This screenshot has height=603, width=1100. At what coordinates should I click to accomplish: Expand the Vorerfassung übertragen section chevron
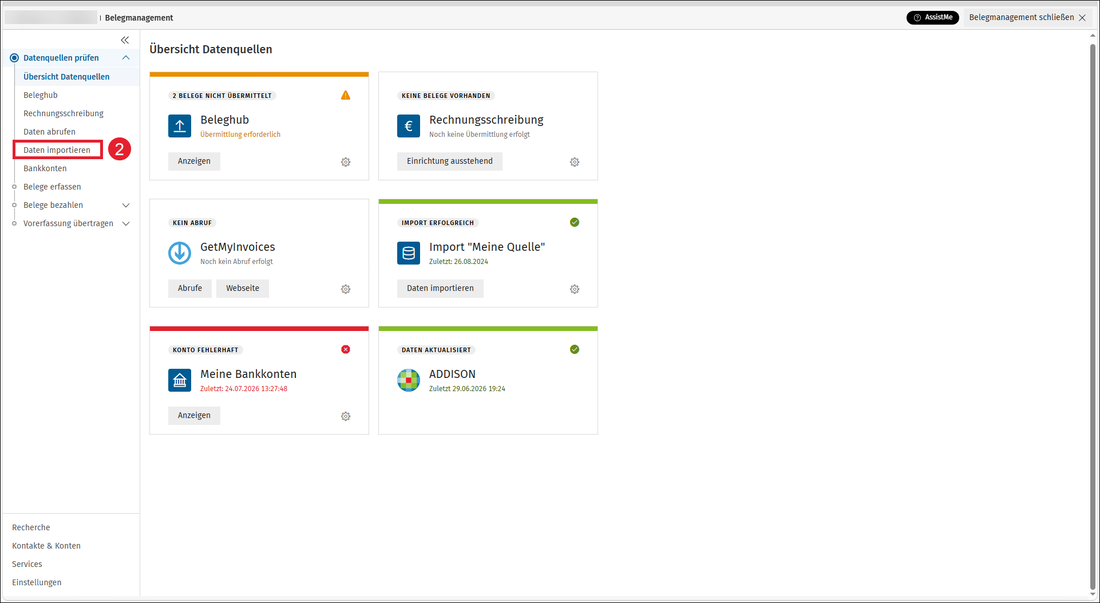(x=126, y=224)
